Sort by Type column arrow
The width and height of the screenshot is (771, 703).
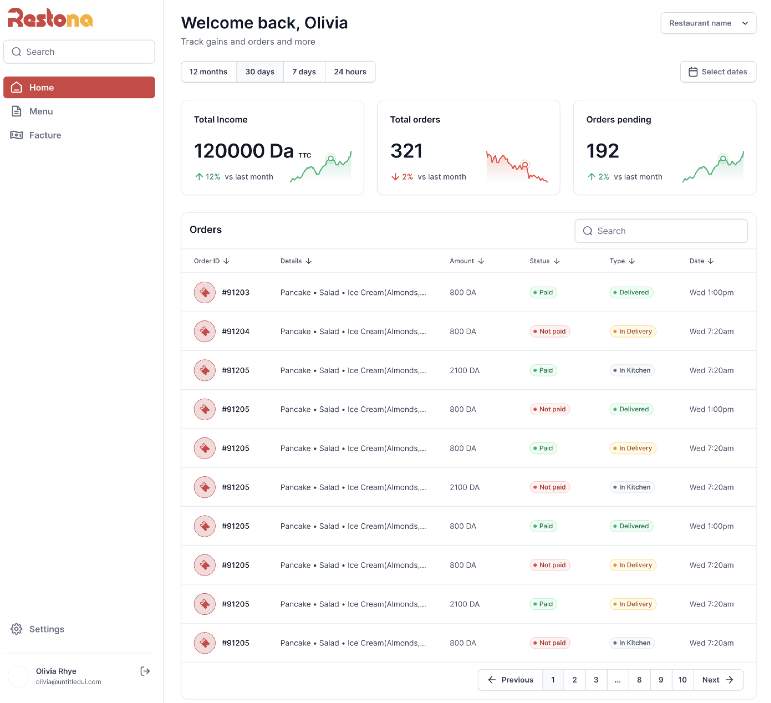coord(632,261)
